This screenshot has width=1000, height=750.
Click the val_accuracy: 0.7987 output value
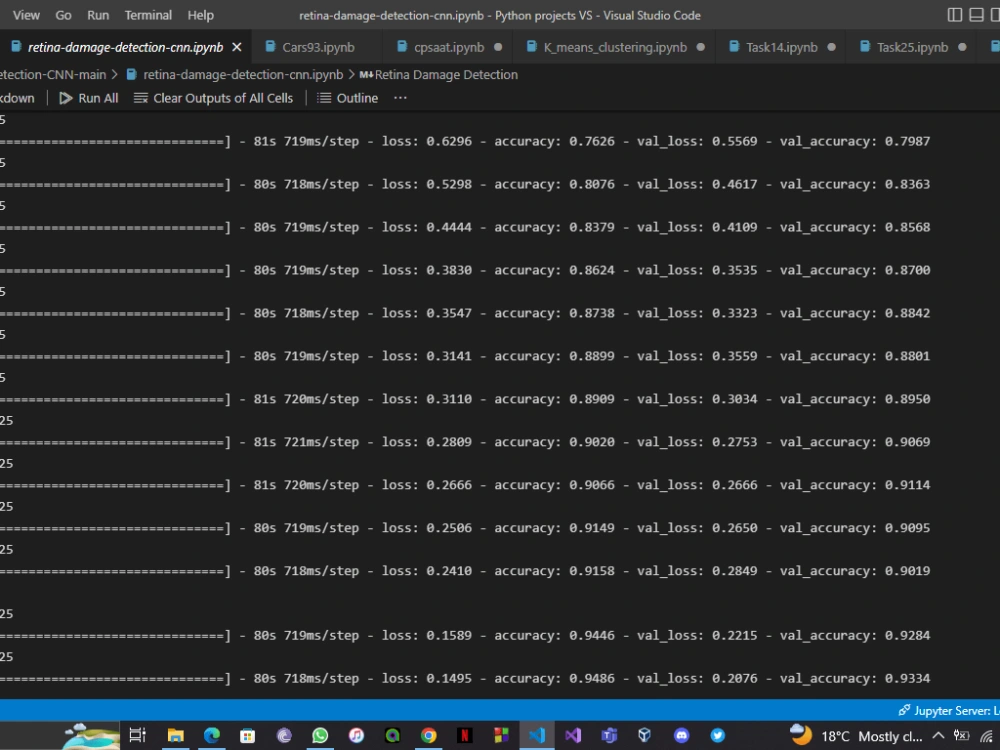click(855, 141)
